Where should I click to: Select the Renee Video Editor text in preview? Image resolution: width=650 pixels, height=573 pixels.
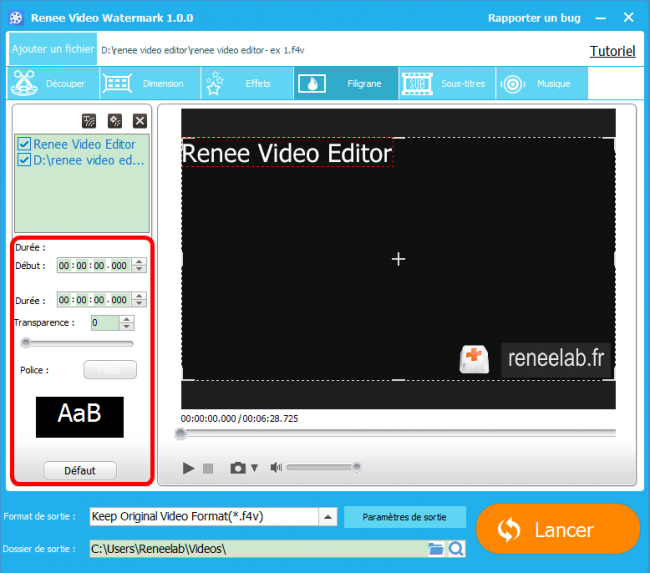287,153
